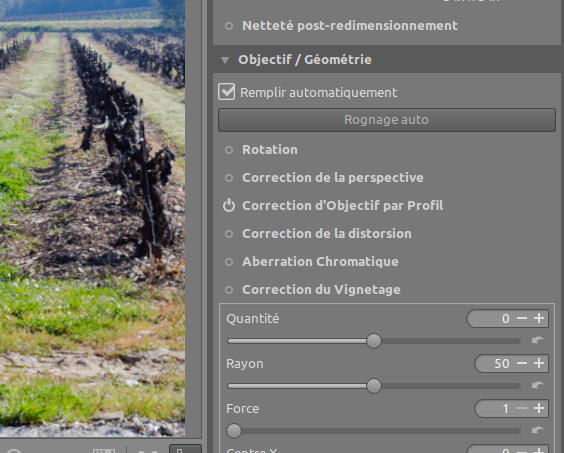Enable Netteté post-redimensionnement toggle
This screenshot has height=453, width=564.
(x=229, y=26)
